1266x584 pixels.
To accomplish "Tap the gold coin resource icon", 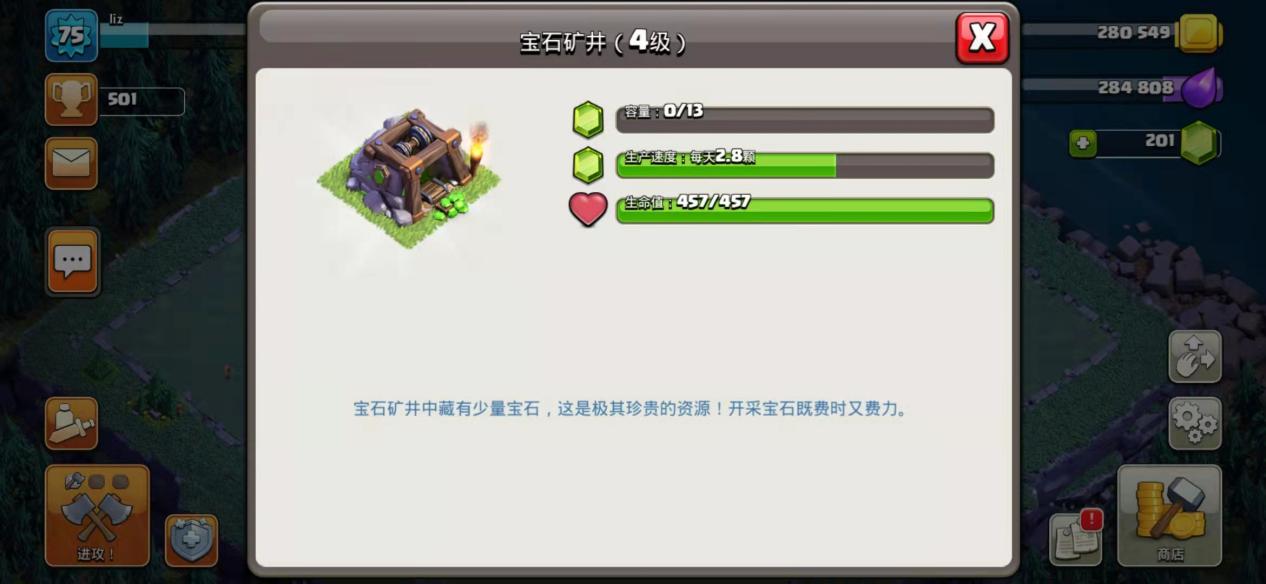I will click(x=1198, y=33).
